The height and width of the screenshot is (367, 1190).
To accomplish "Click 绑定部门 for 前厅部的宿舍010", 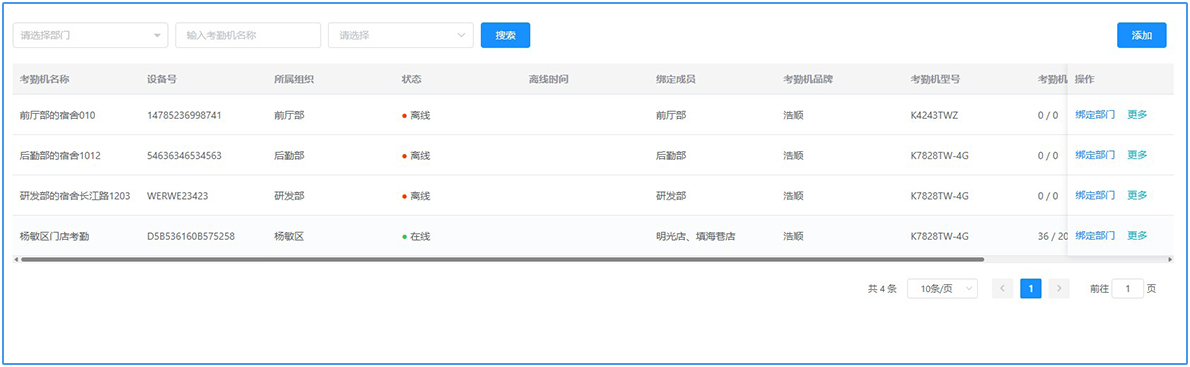I will [x=1094, y=114].
